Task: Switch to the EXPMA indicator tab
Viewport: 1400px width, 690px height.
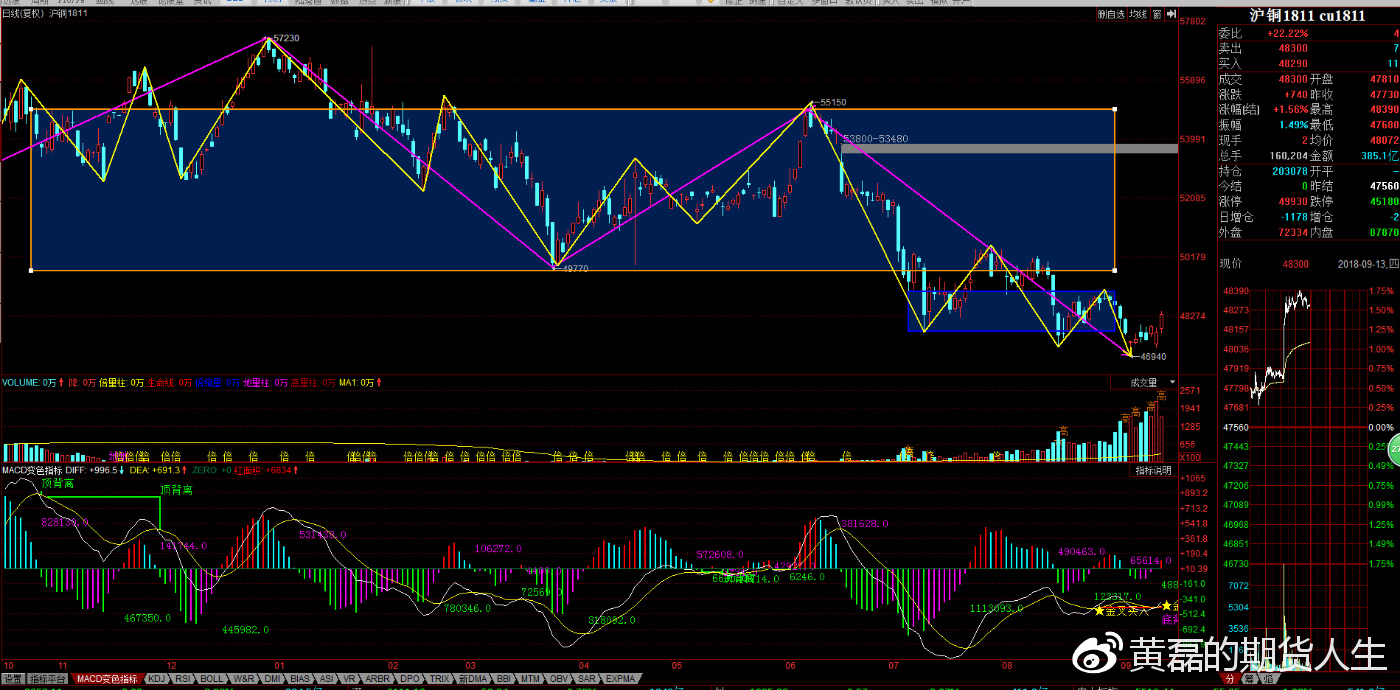Action: (620, 679)
